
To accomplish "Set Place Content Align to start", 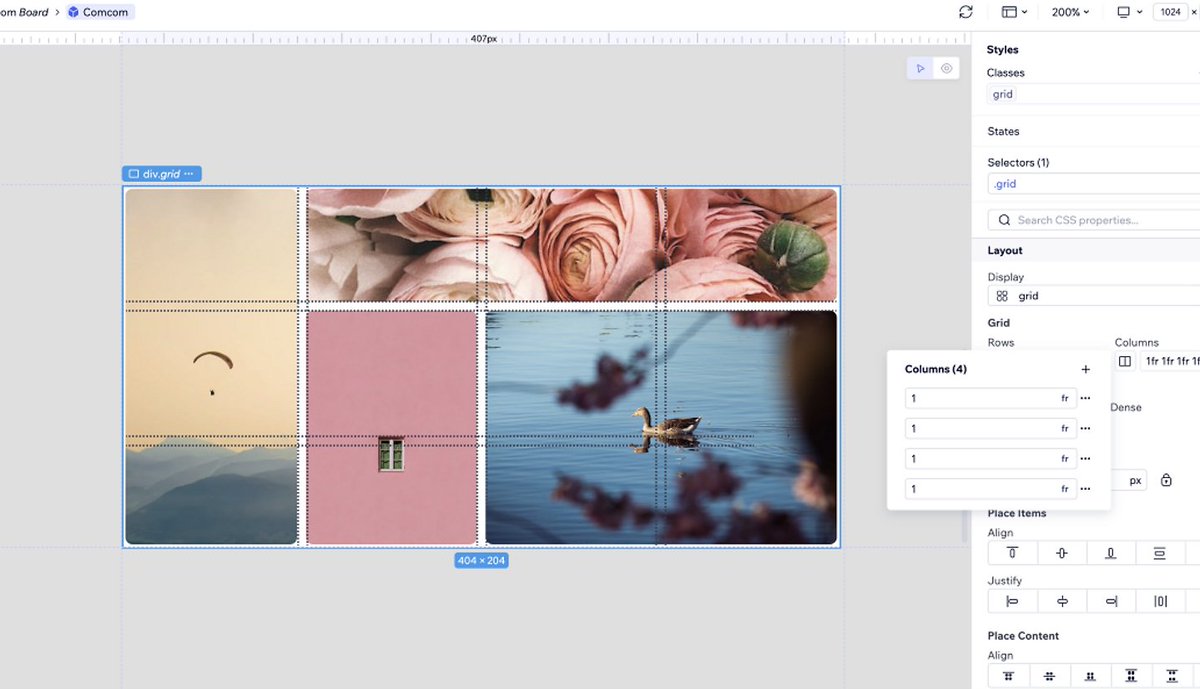I will (1008, 676).
